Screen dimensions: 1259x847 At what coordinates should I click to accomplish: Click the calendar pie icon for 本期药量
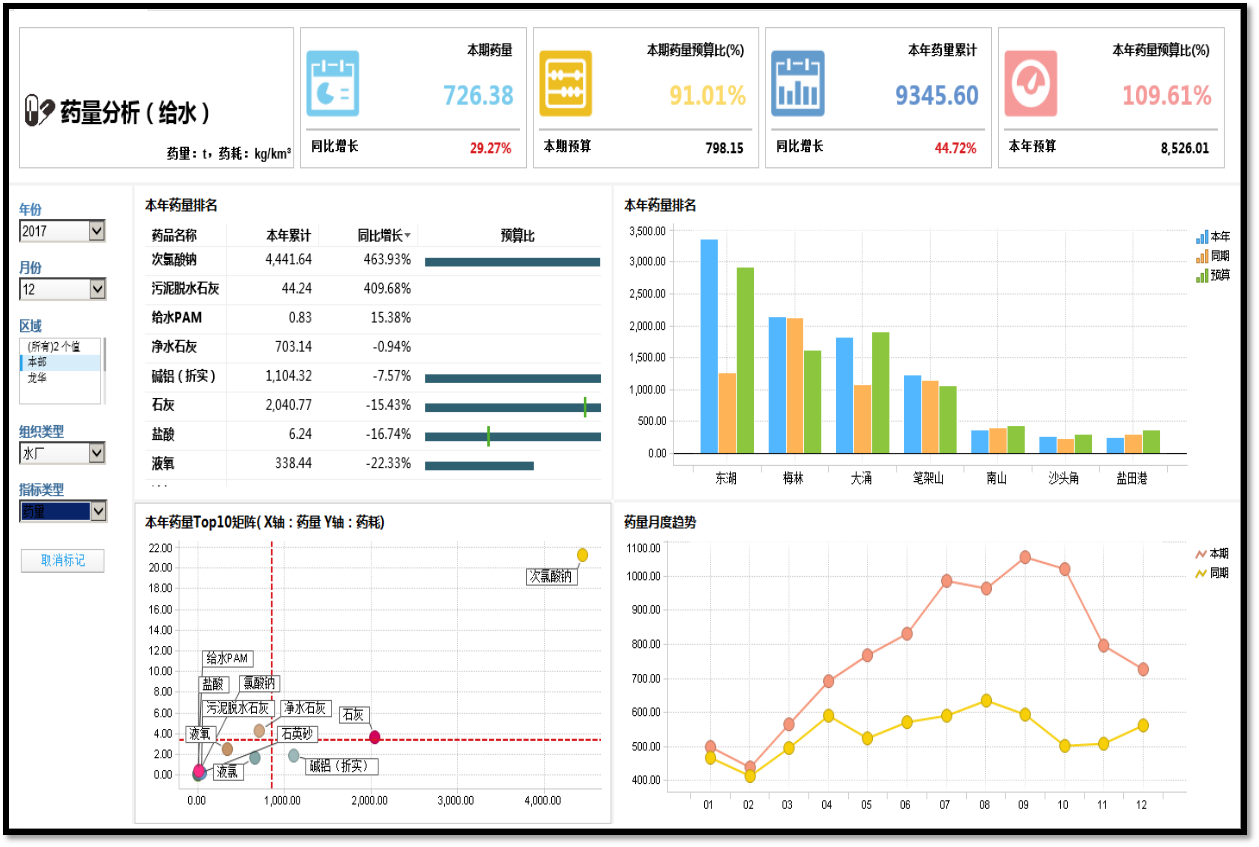point(333,84)
